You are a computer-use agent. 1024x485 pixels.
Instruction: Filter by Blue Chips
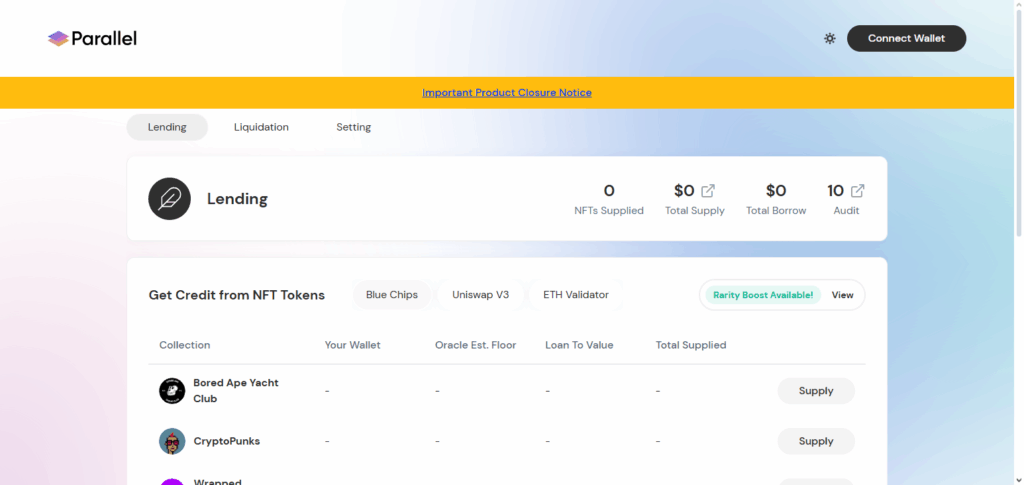[392, 295]
